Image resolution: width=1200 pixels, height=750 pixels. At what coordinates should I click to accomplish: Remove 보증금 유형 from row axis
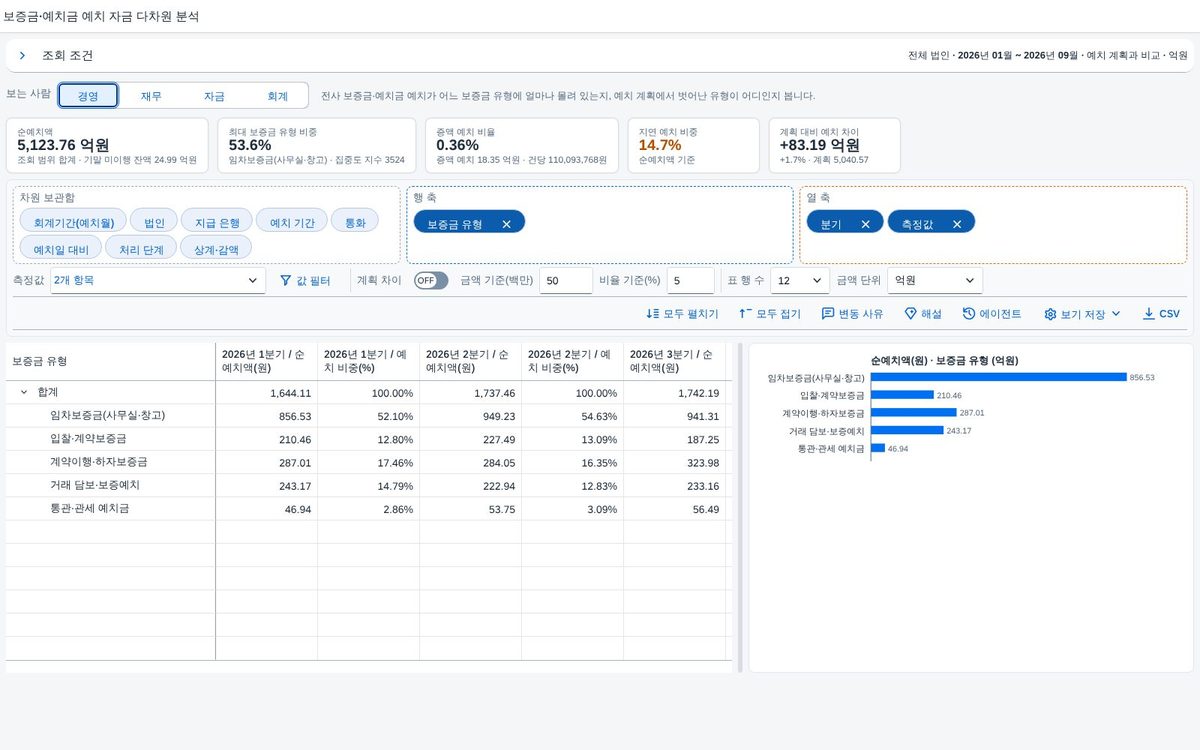pyautogui.click(x=506, y=224)
